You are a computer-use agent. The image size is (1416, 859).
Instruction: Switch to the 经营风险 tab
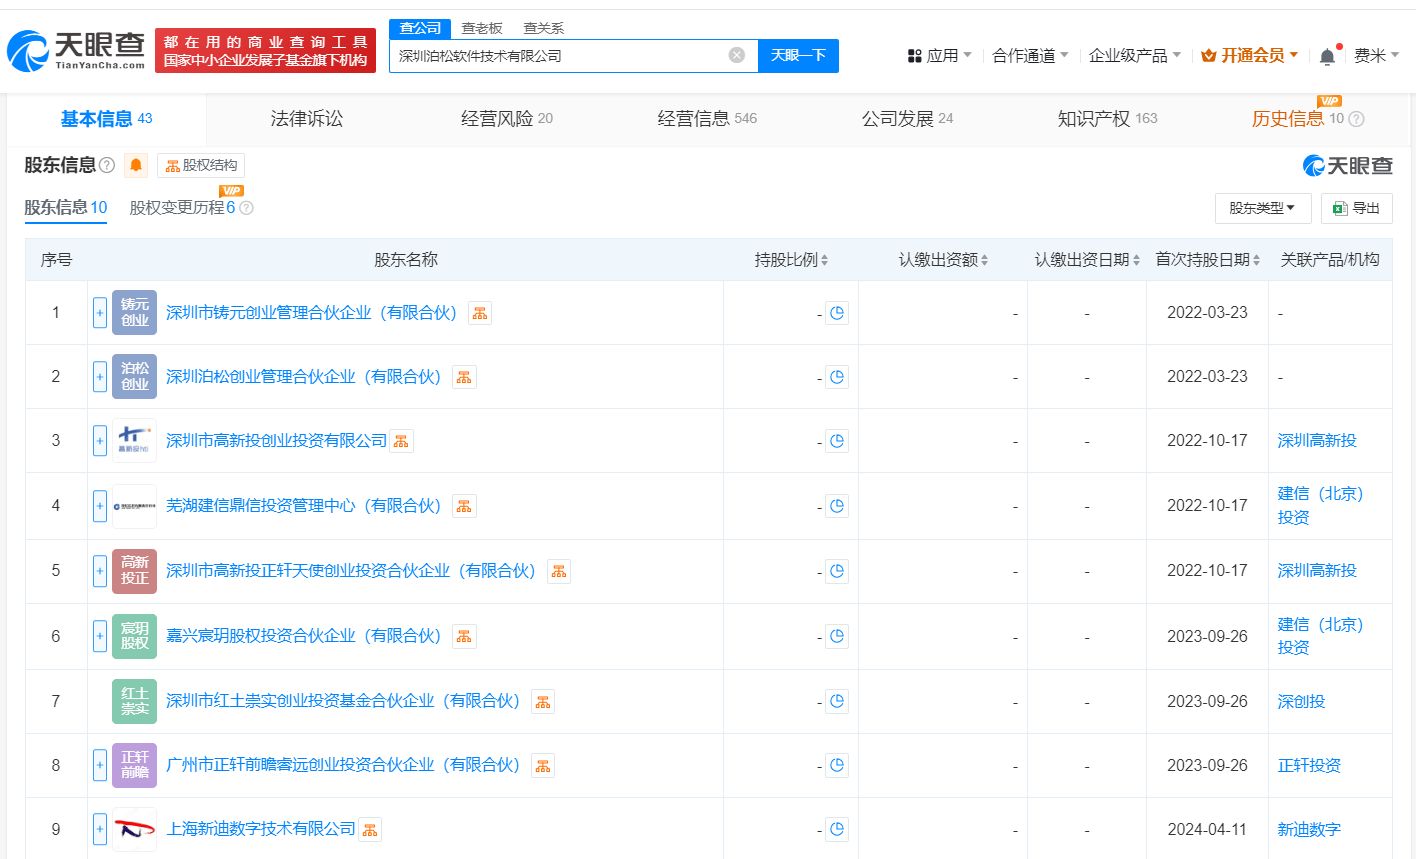(507, 119)
